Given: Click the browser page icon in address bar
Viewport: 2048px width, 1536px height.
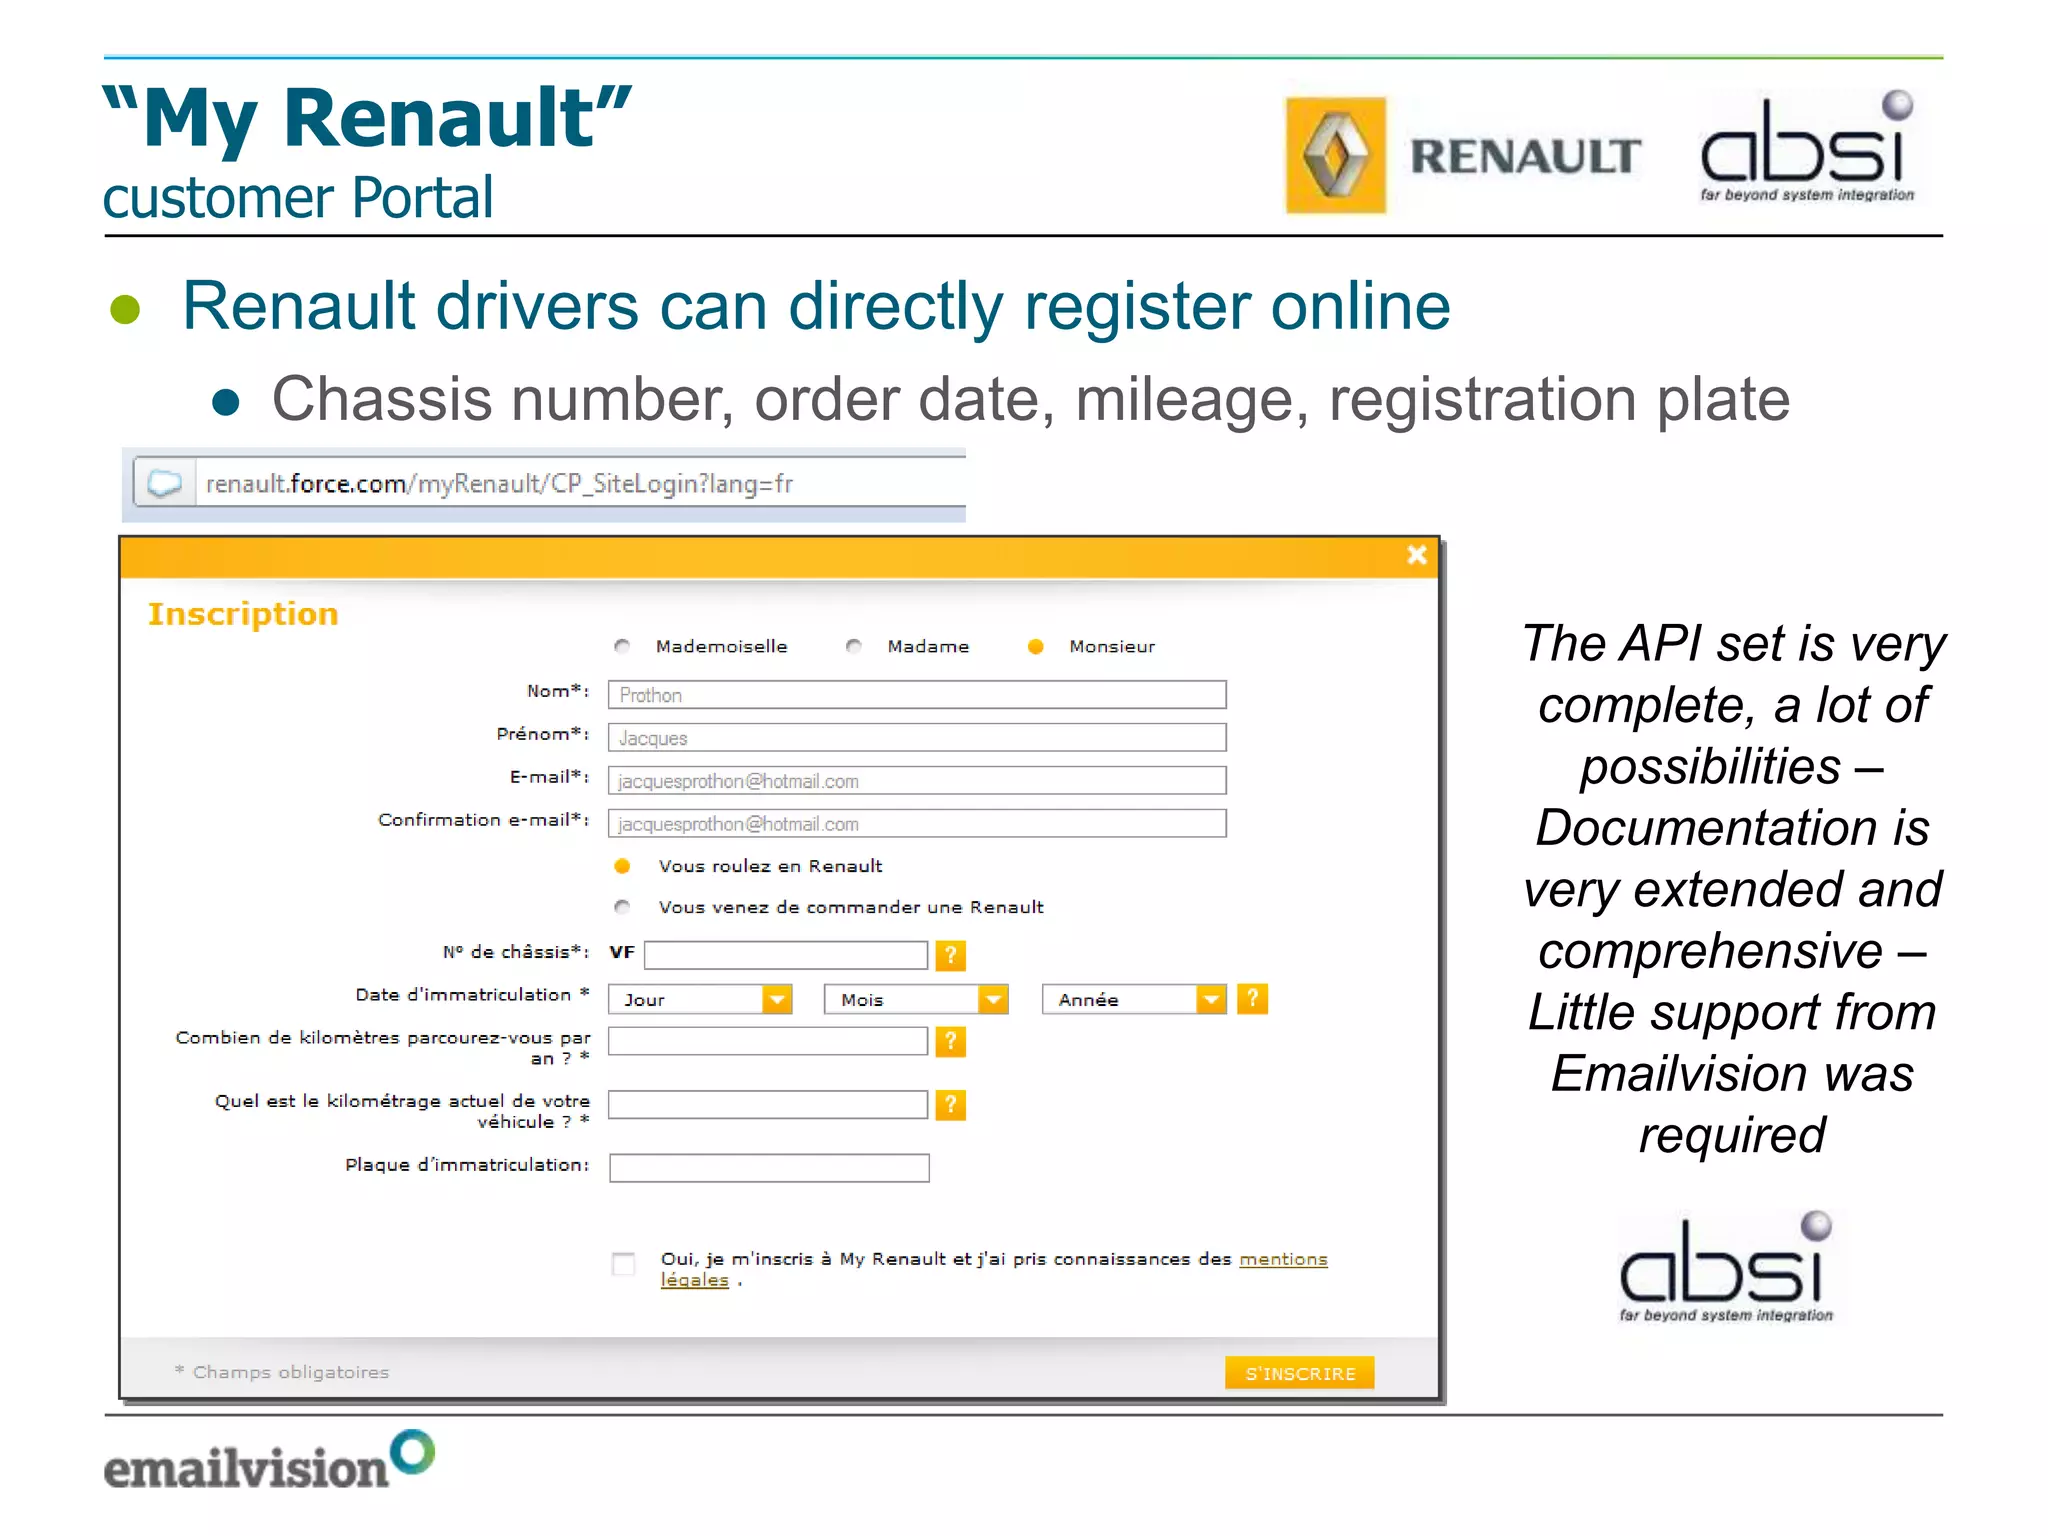Looking at the screenshot, I should pyautogui.click(x=165, y=484).
